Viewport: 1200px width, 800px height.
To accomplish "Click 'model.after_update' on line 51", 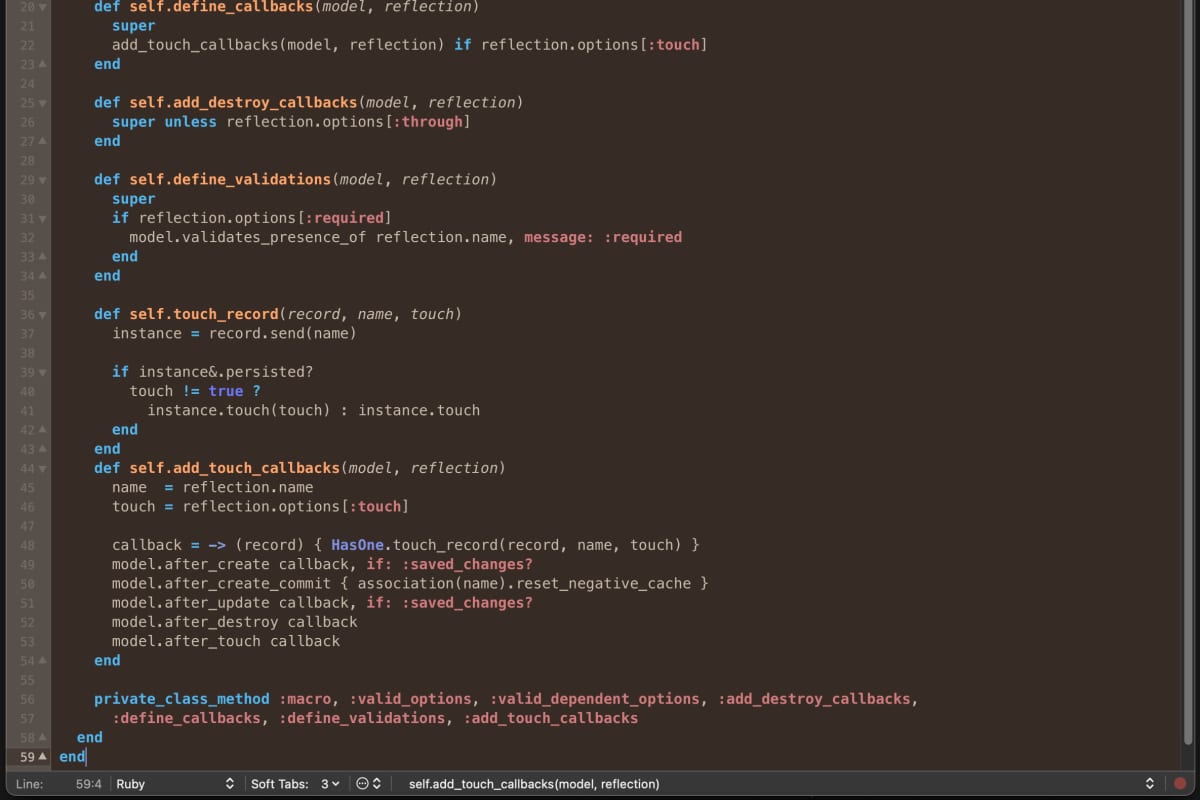I will (x=191, y=603).
